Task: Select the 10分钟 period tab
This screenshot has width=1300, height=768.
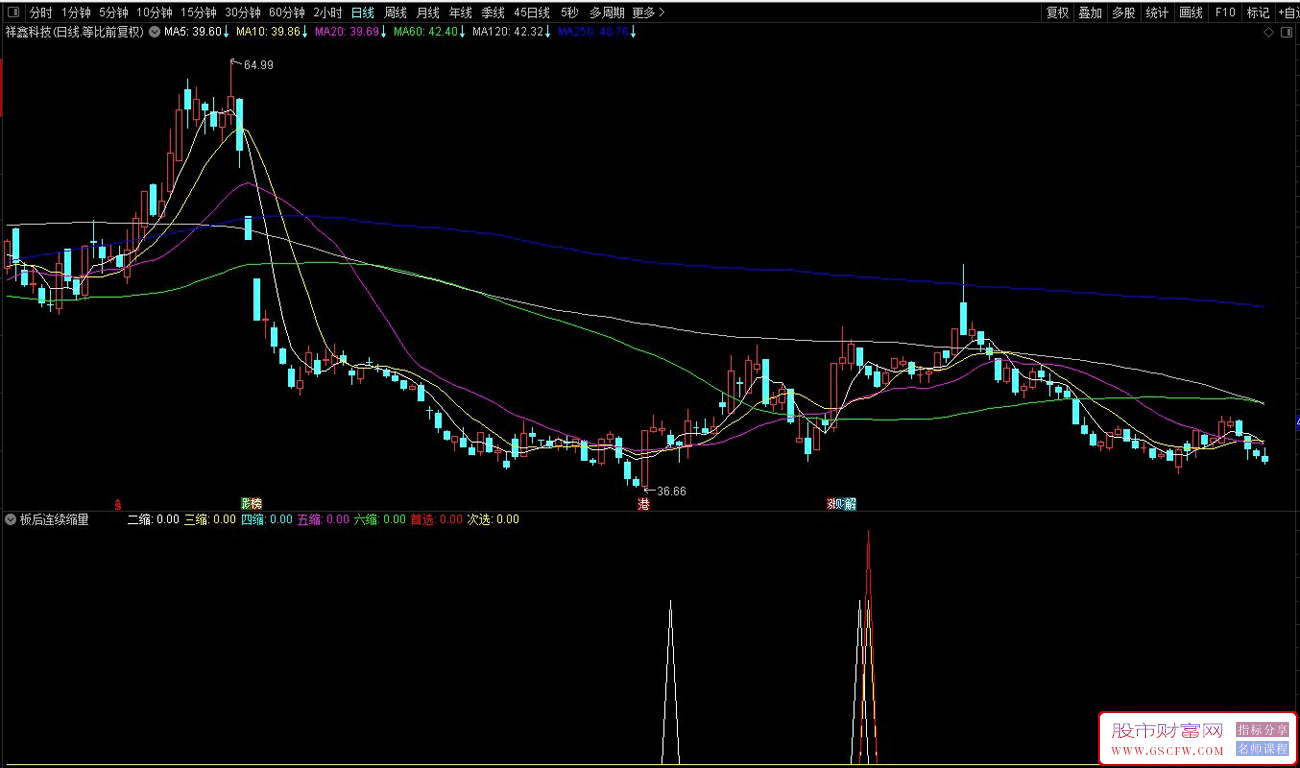Action: tap(154, 13)
